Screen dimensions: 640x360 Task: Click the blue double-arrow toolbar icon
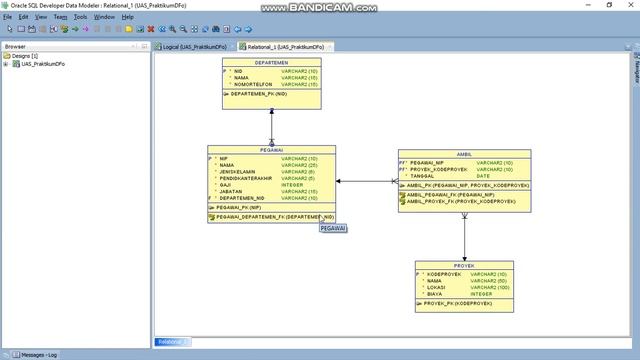[x=162, y=29]
